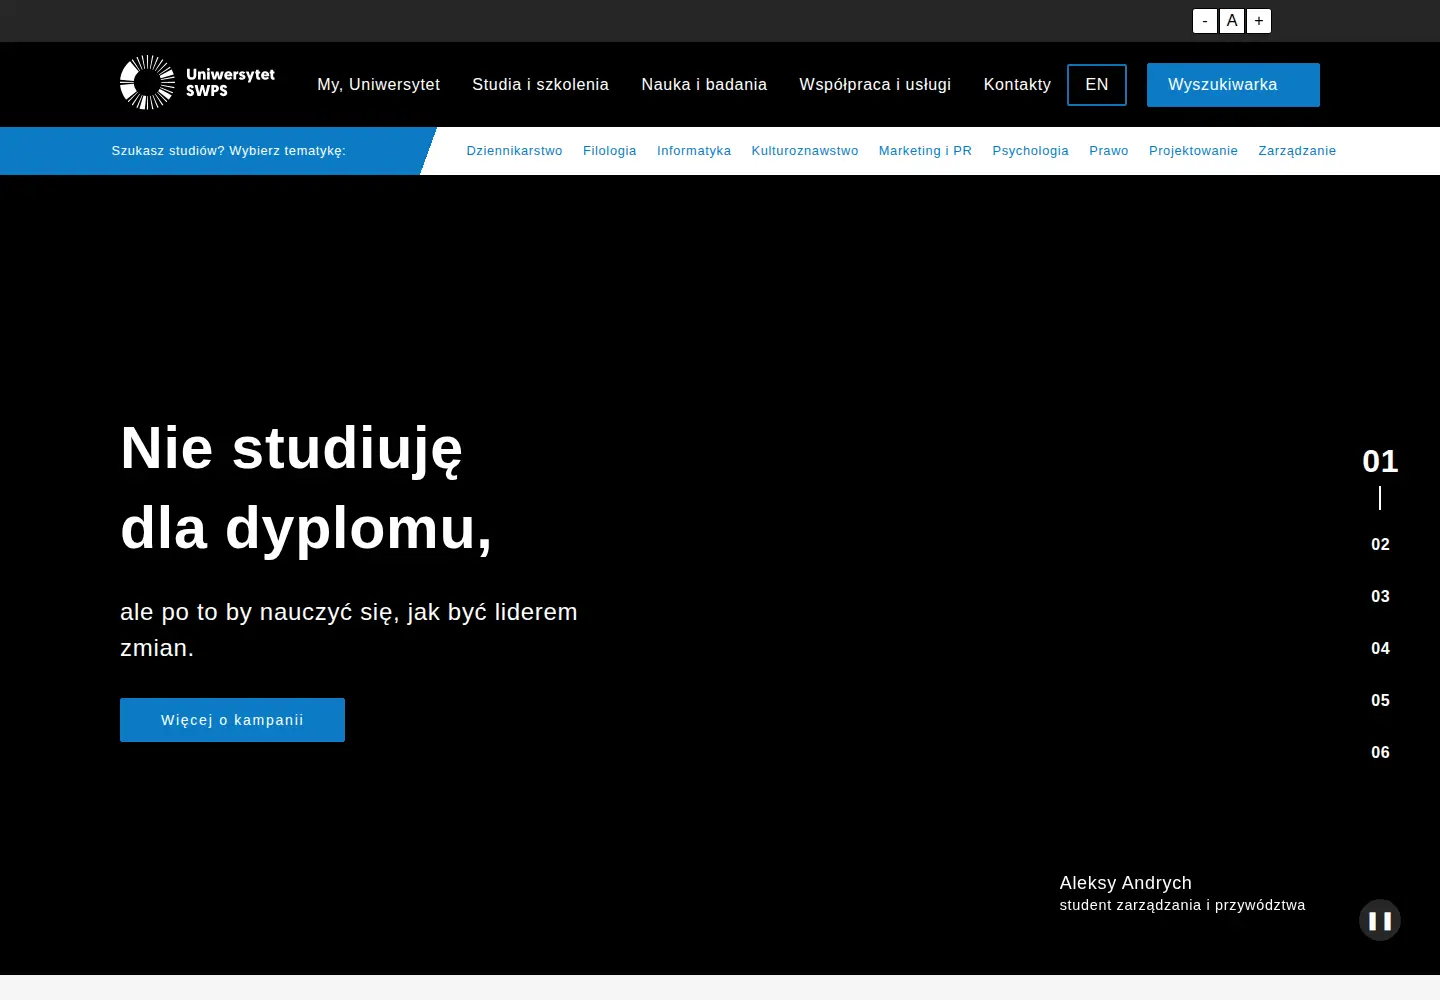This screenshot has width=1440, height=1000.
Task: Click the 'ale po to by nauczyć się' subtitle
Action: [x=349, y=630]
